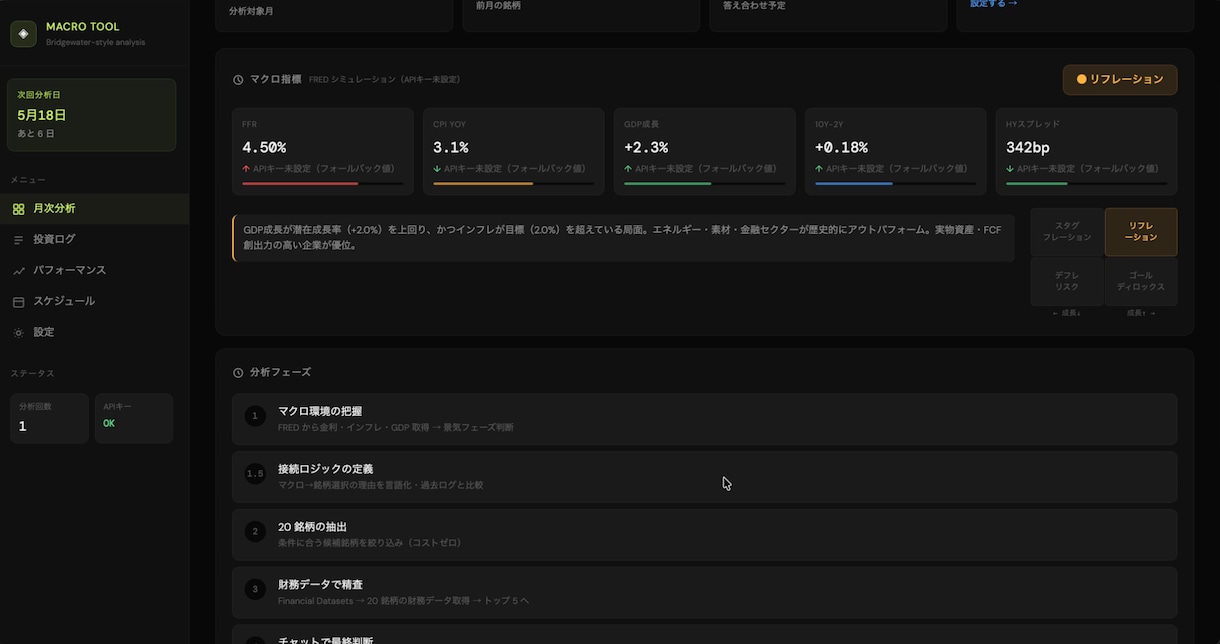
Task: Open the HYスプレッド 342bp card
Action: coord(1087,152)
